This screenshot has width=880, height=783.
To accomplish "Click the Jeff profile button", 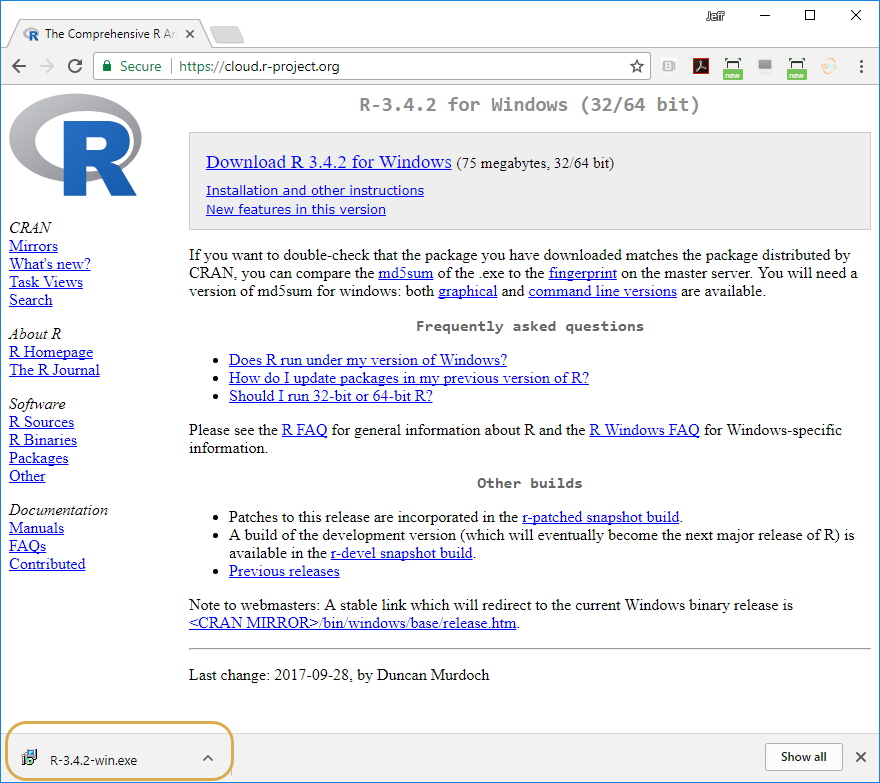I will coord(713,16).
